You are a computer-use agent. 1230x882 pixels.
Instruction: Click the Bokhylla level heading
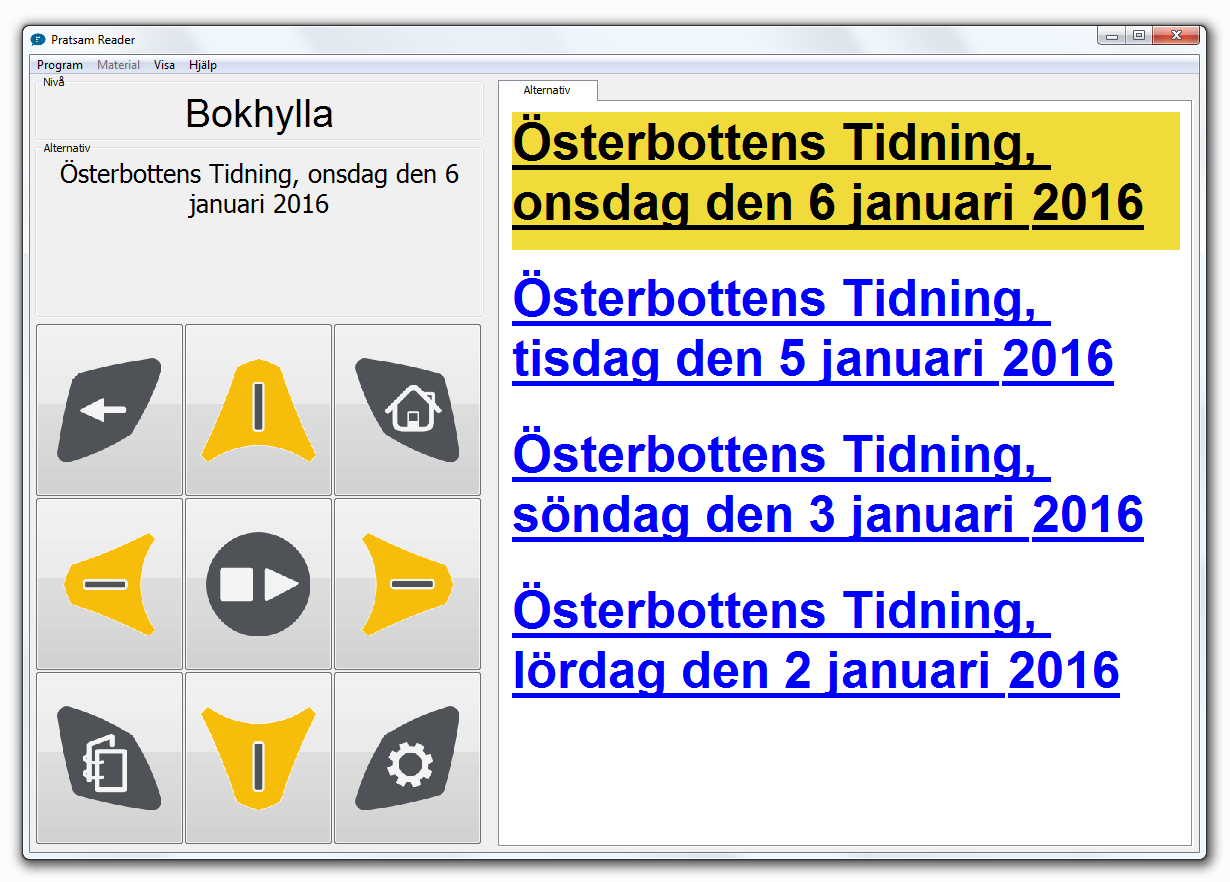[x=257, y=114]
